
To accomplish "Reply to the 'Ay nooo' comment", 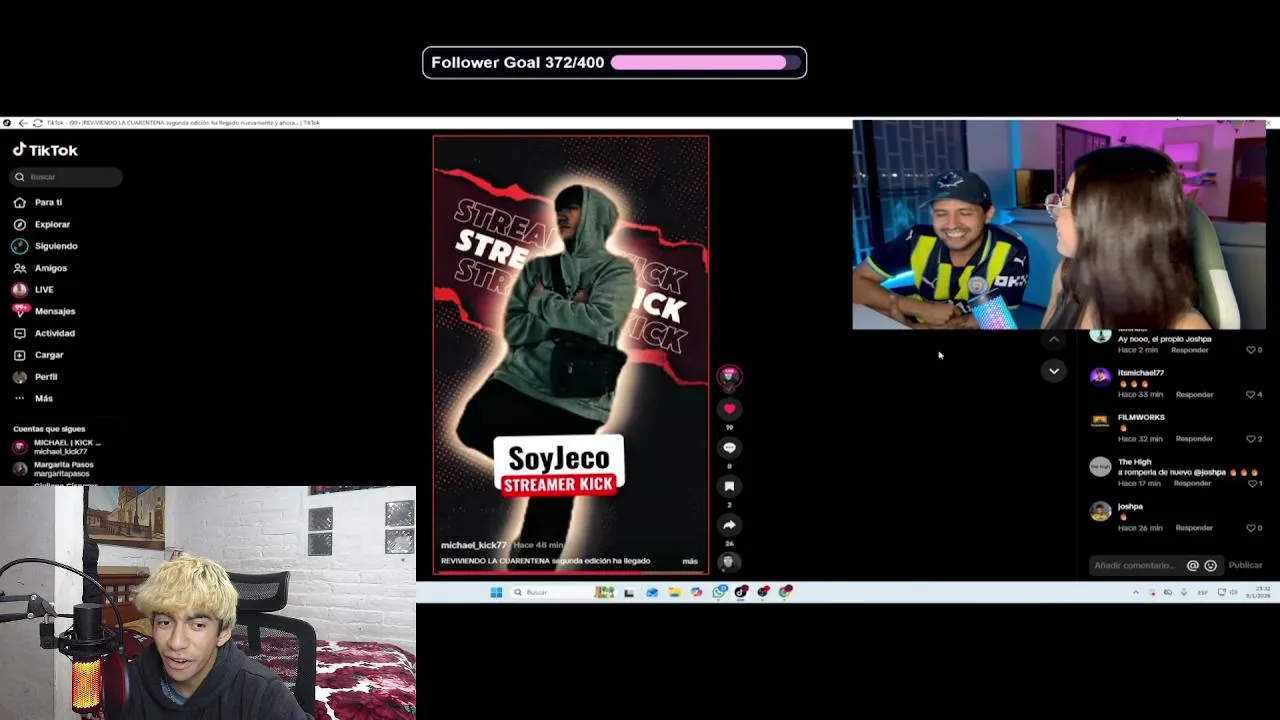I will tap(1190, 350).
